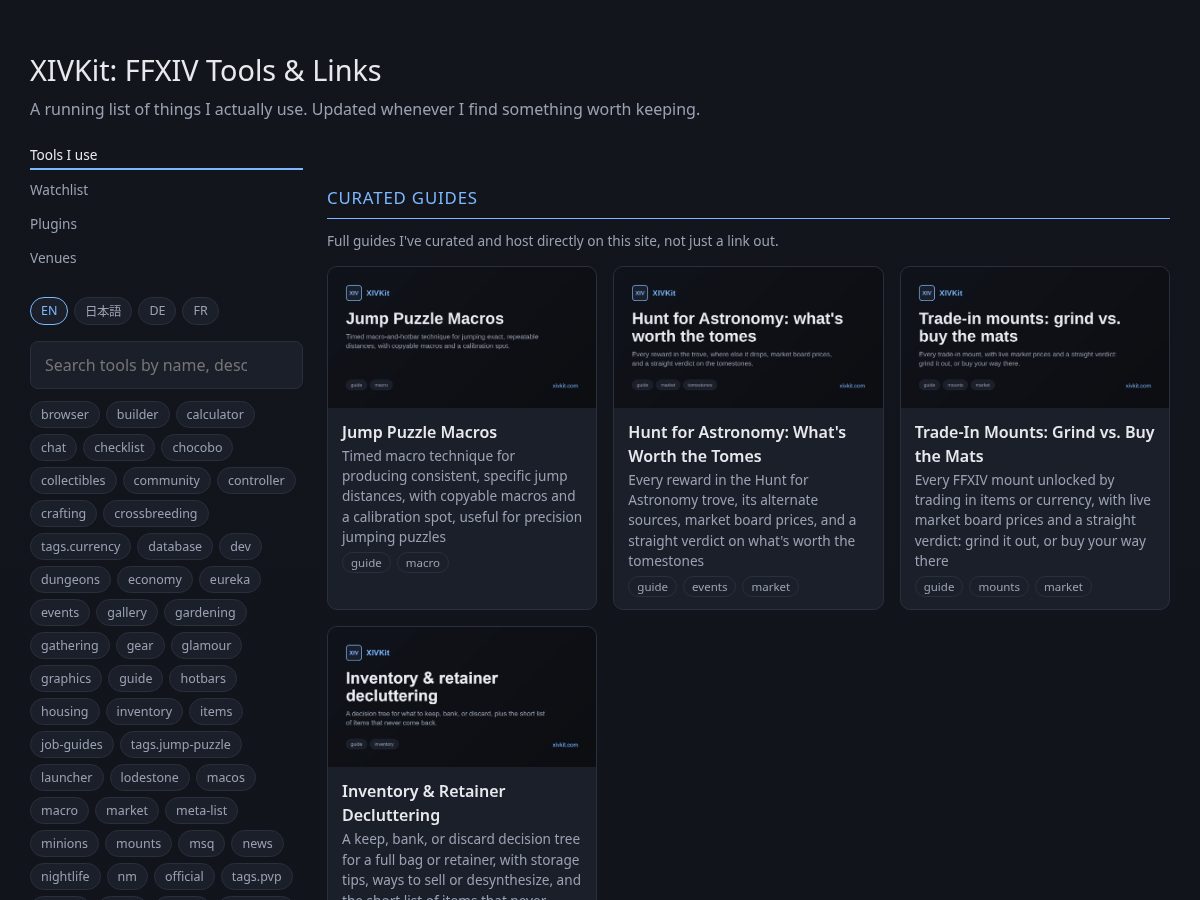
Task: Switch to the Watchlist section
Action: coord(166,190)
